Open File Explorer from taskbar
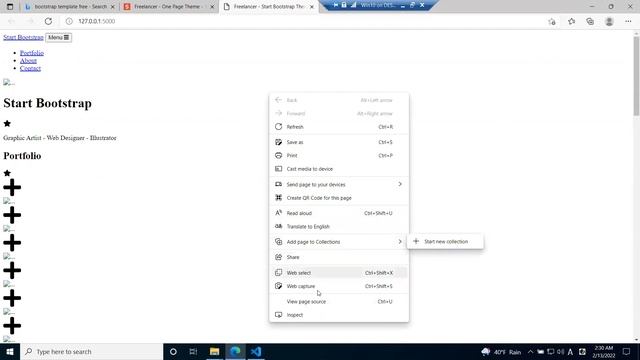This screenshot has height=360, width=640. pos(214,351)
